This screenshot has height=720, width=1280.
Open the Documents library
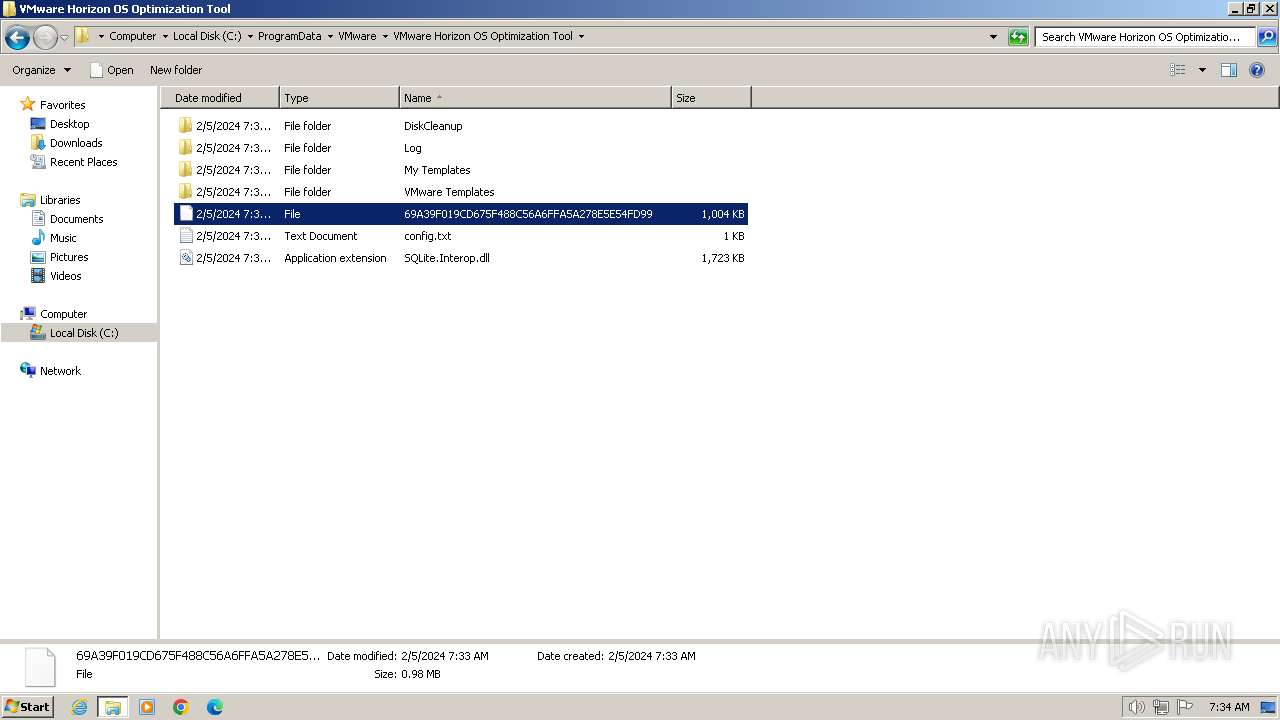76,219
